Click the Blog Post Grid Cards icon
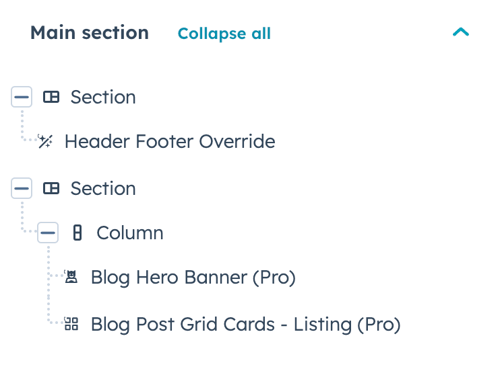Image resolution: width=500 pixels, height=371 pixels. [71, 324]
